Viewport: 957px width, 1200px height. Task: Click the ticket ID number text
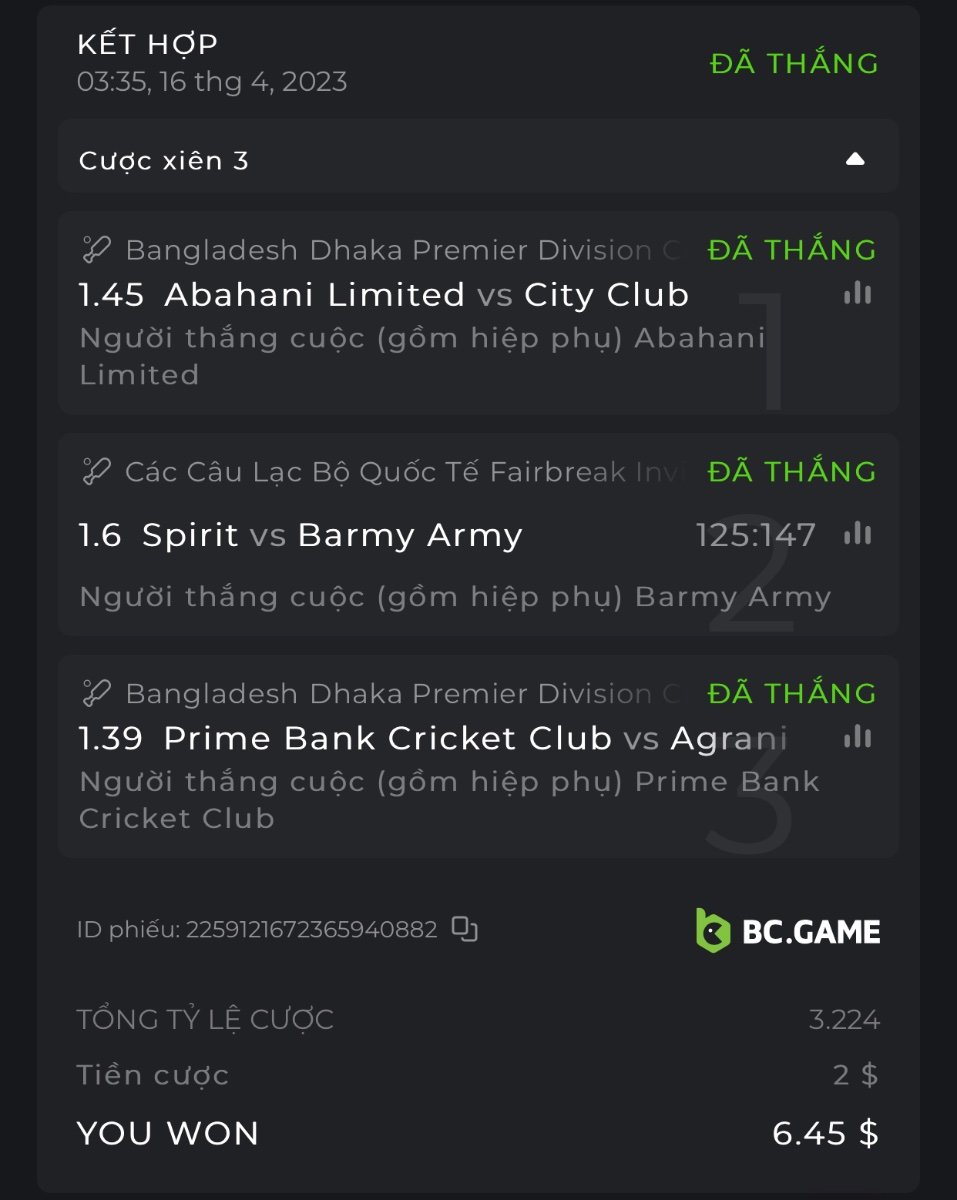point(311,930)
